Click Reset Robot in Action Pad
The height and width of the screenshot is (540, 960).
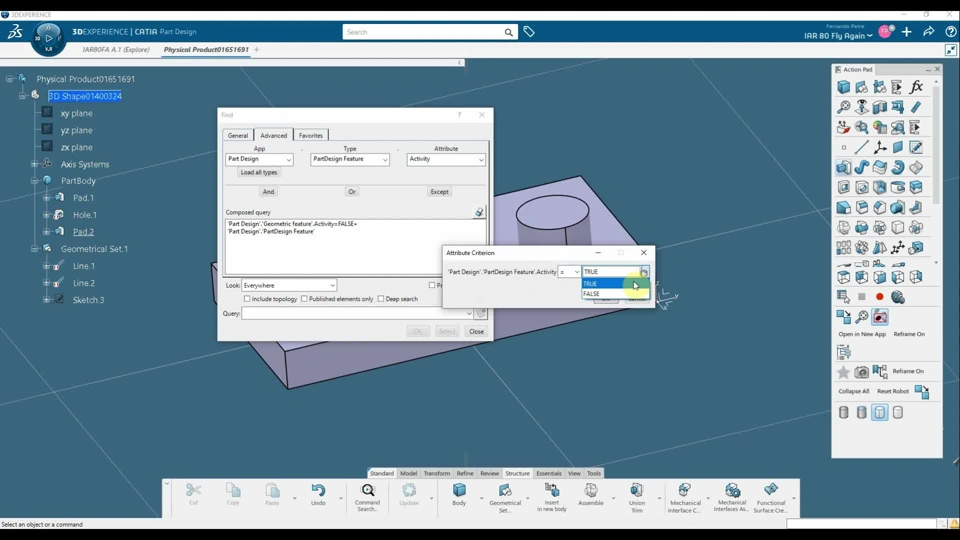tap(893, 391)
